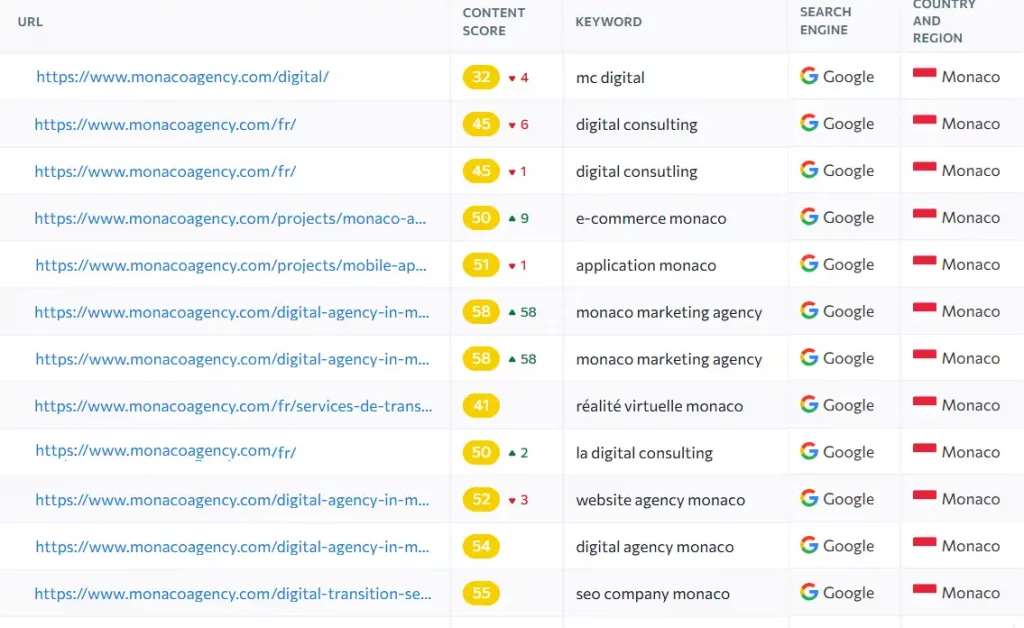This screenshot has height=628, width=1024.
Task: Click the 'Monaco' country text in seo company monaco row
Action: [970, 593]
